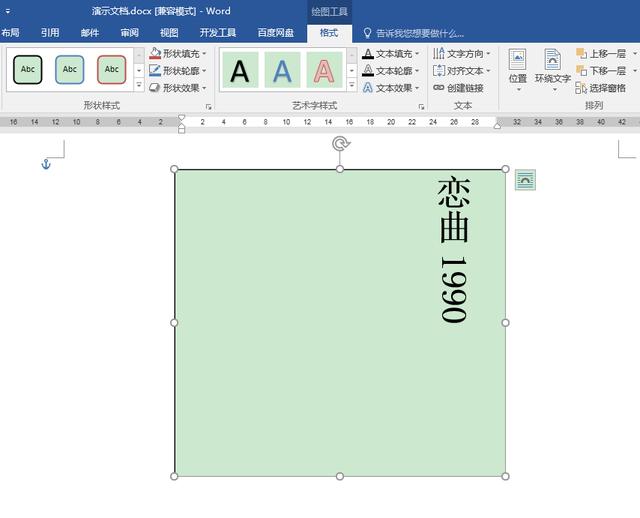Screen dimensions: 640x518
Task: Click the Shape Fill paint bucket icon
Action: (155, 53)
